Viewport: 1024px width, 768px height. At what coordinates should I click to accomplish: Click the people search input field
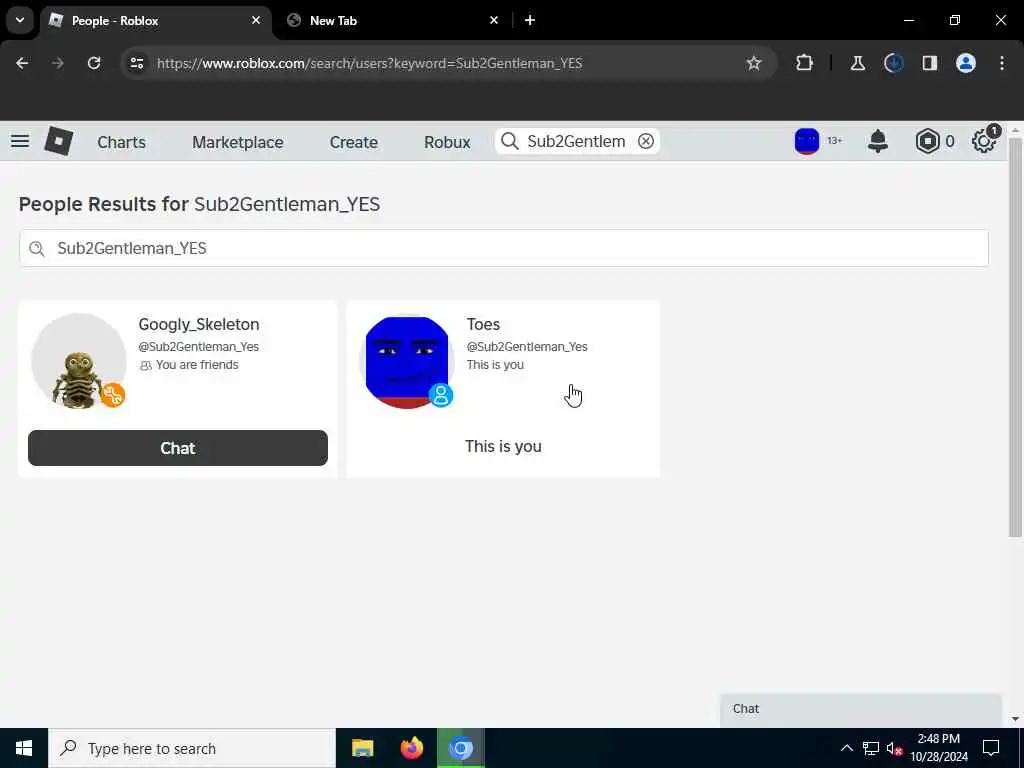coord(504,248)
